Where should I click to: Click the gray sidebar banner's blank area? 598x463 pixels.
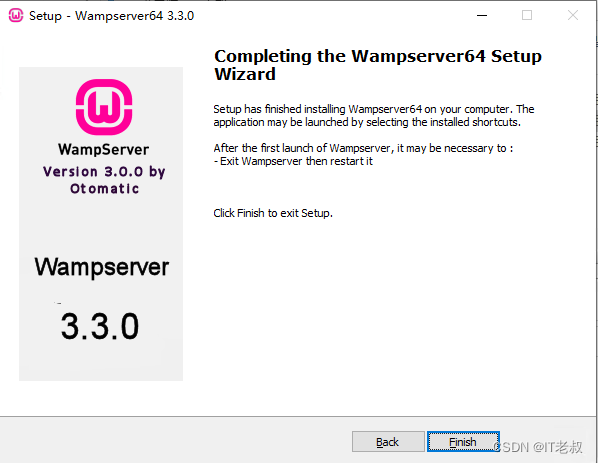[101, 225]
